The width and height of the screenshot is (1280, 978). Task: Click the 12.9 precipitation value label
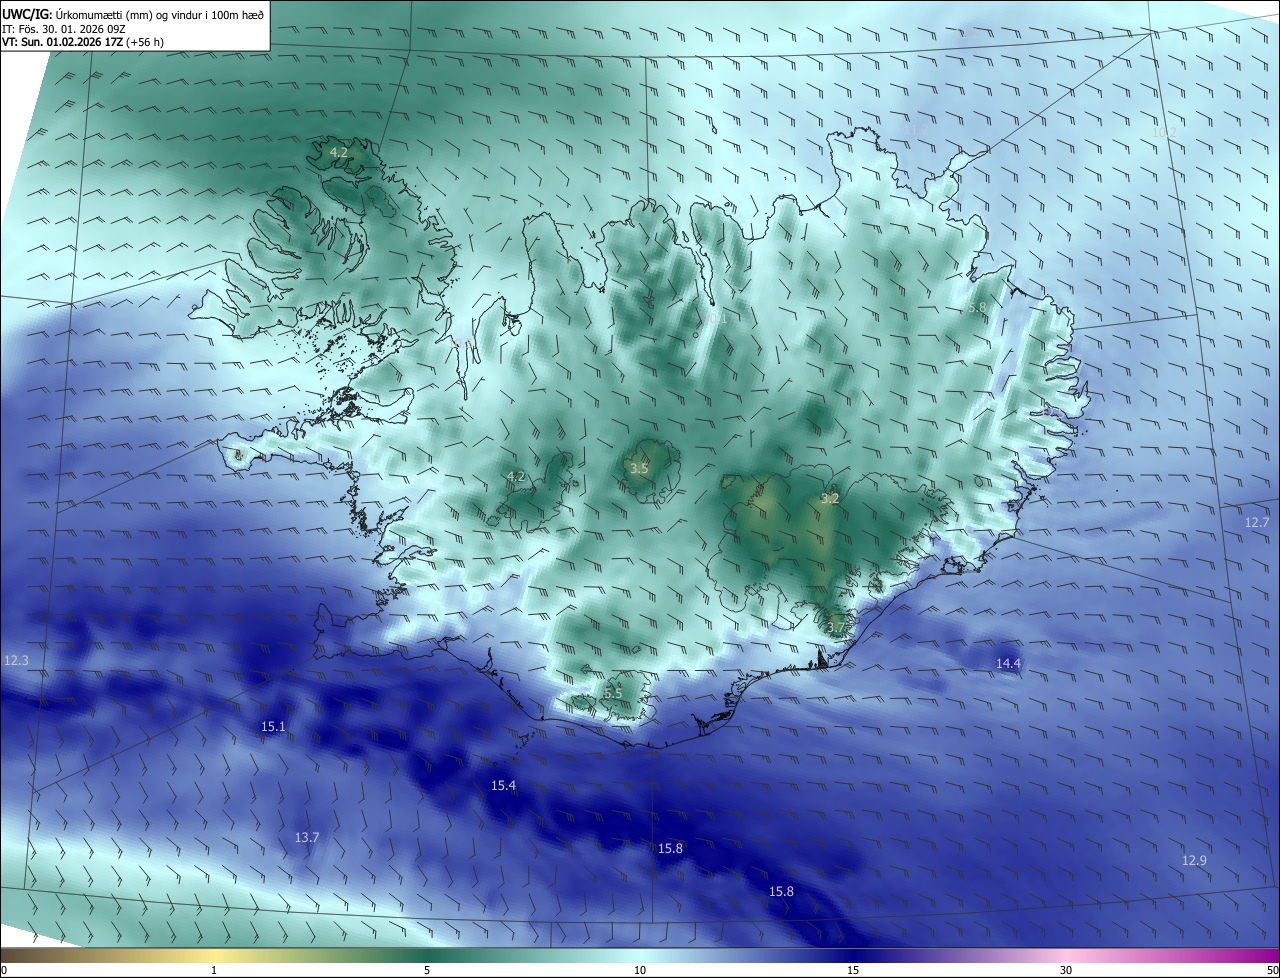tap(1195, 860)
